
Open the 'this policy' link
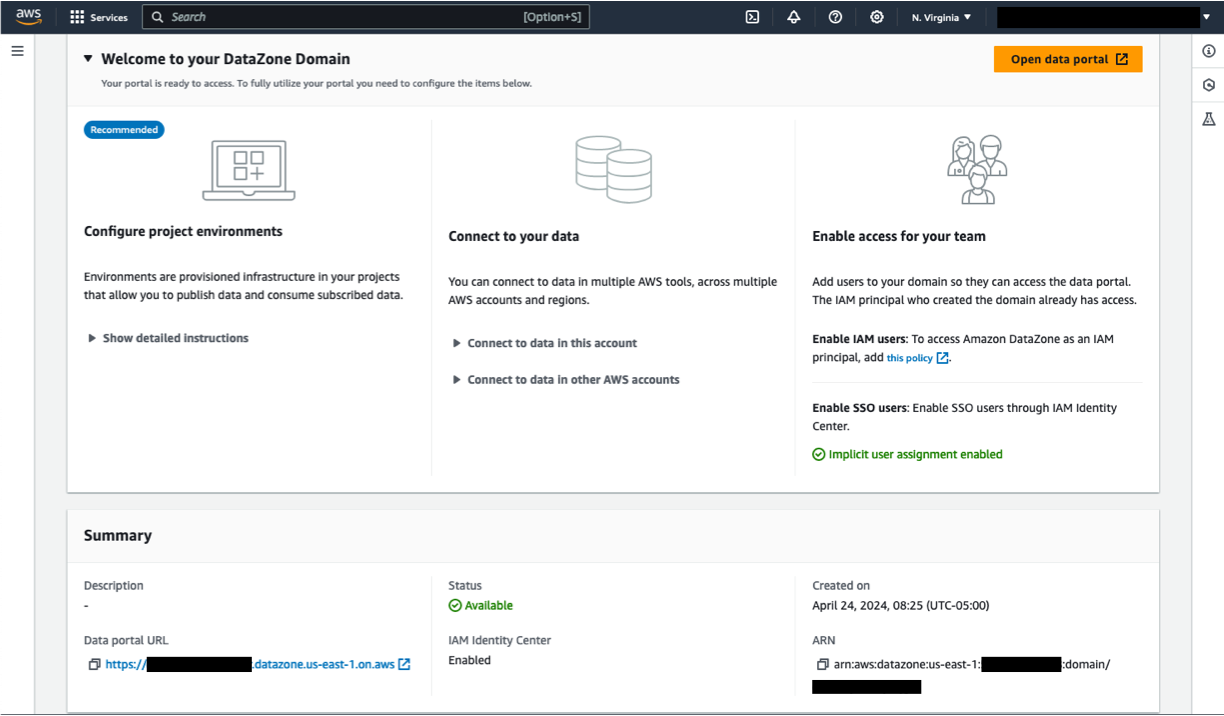(x=910, y=358)
